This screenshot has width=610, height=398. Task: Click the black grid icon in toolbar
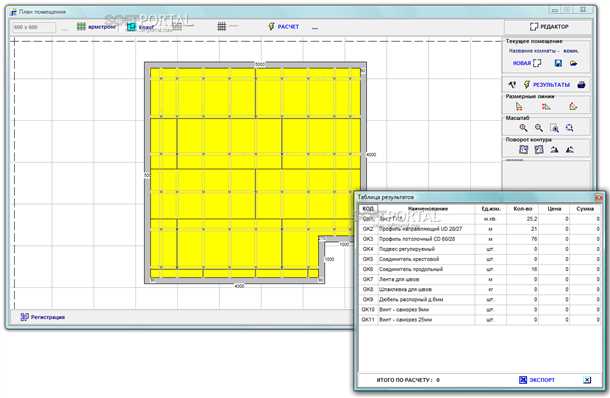(x=222, y=26)
